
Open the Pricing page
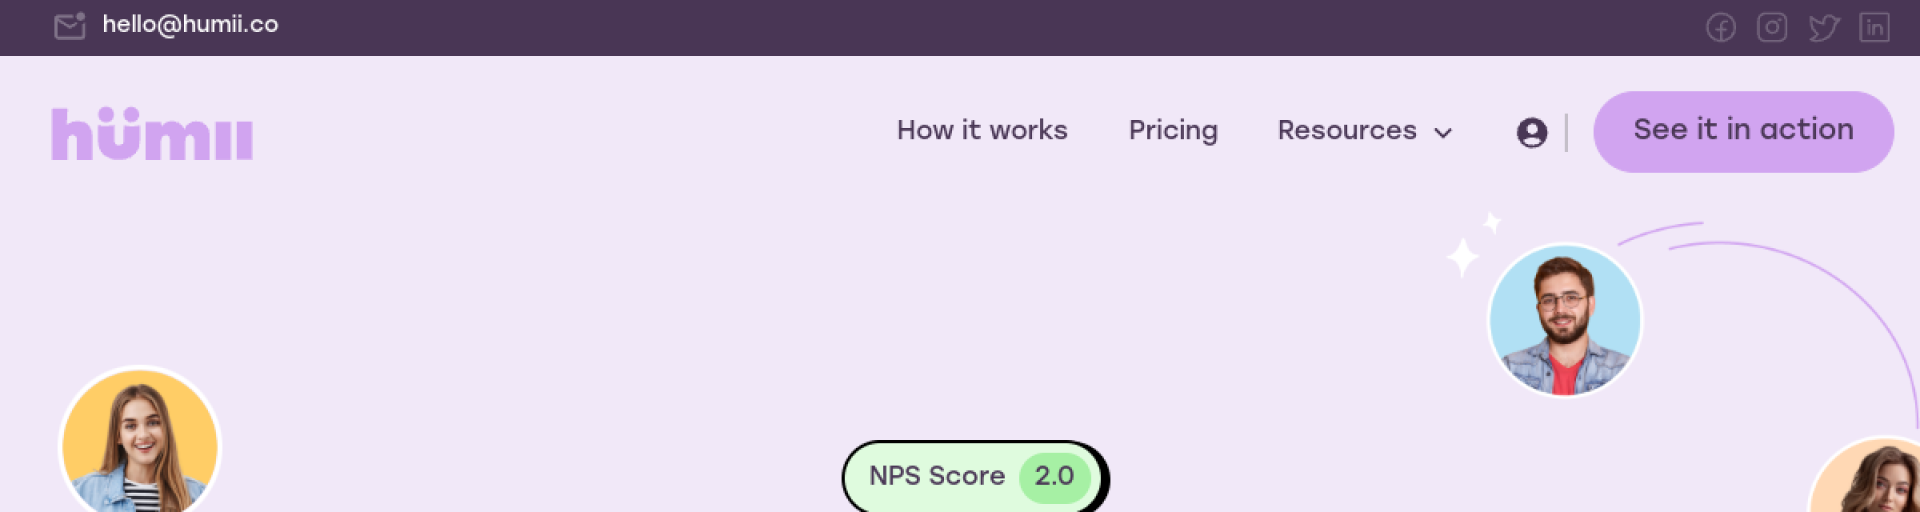(1173, 130)
